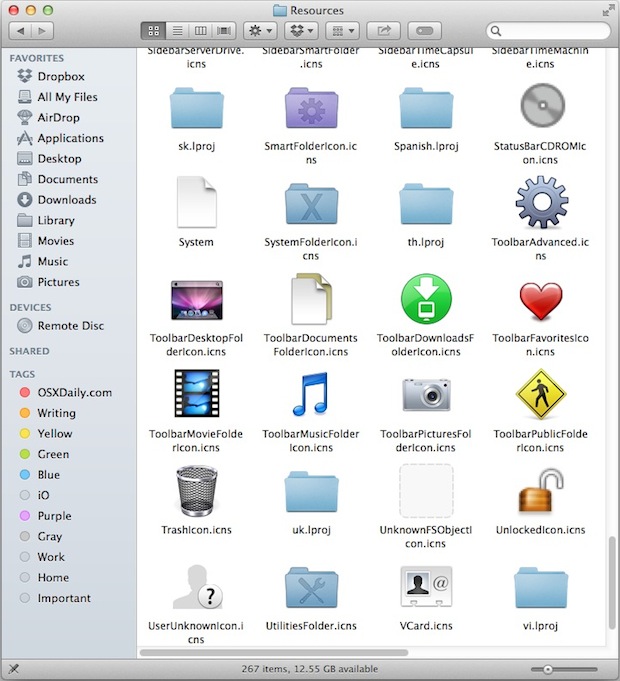The height and width of the screenshot is (681, 620).
Task: Switch to column view in toolbar
Action: tap(200, 32)
